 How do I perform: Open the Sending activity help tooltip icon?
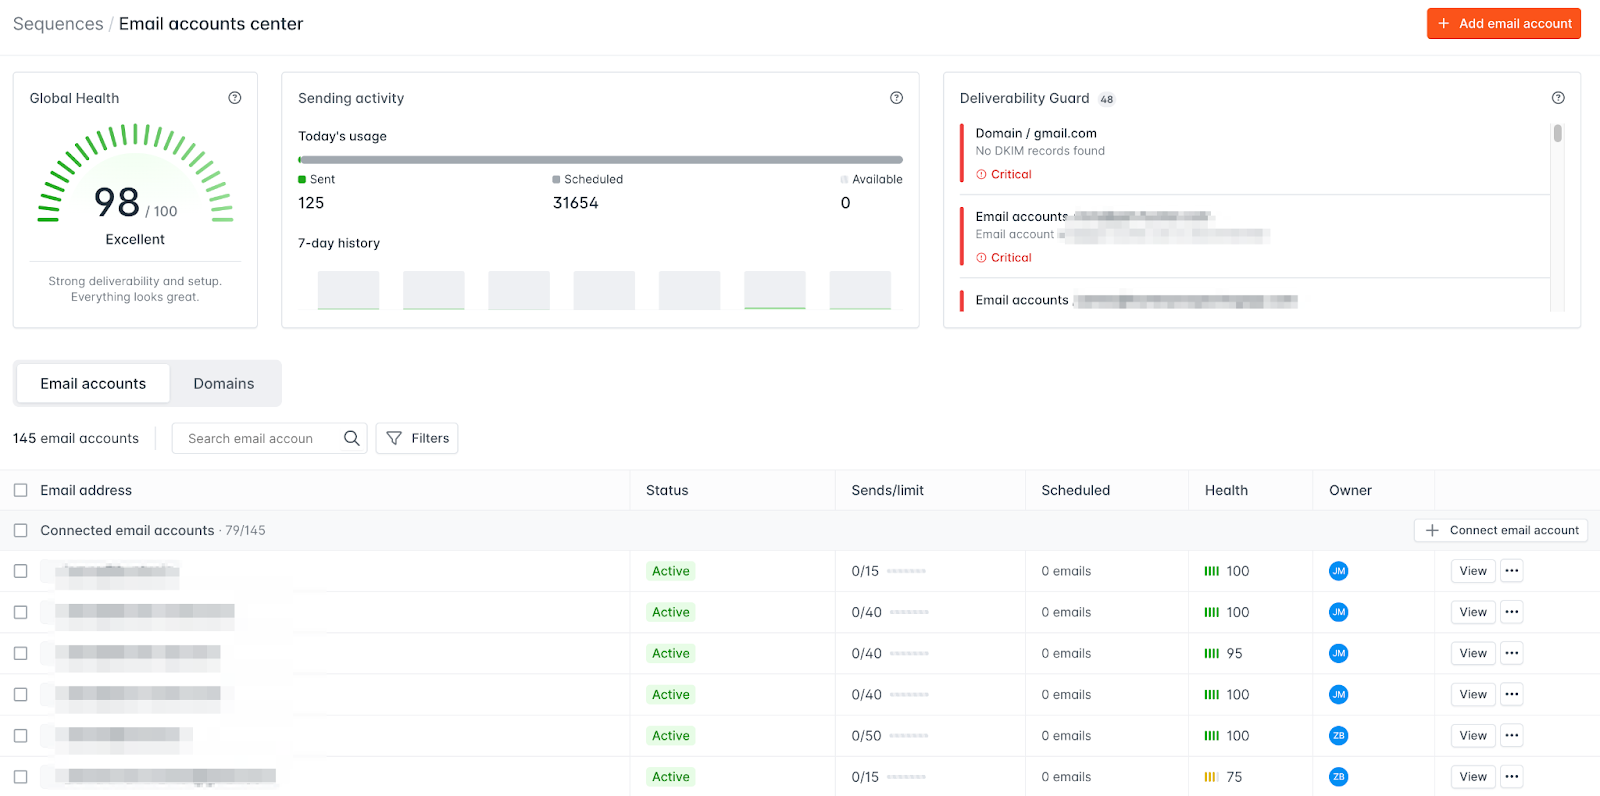[896, 98]
